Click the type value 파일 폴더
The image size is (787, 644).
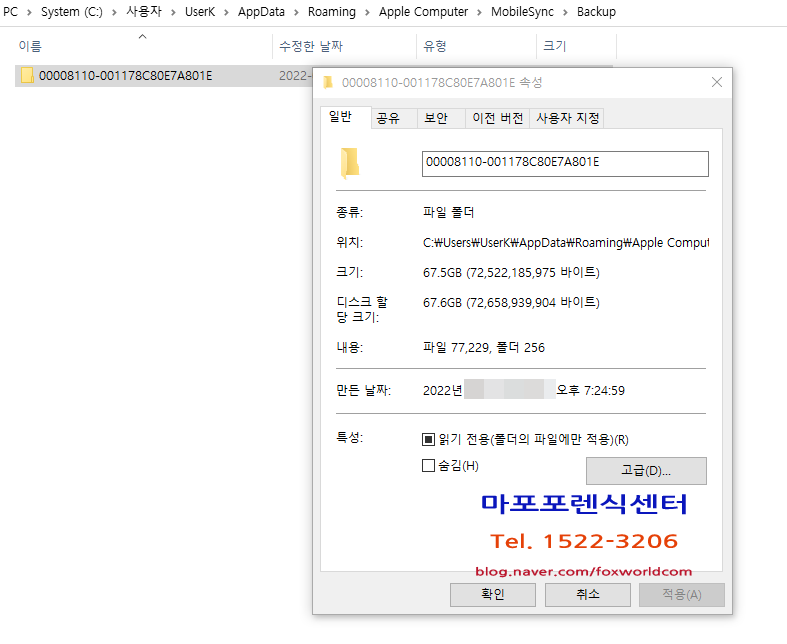click(448, 212)
